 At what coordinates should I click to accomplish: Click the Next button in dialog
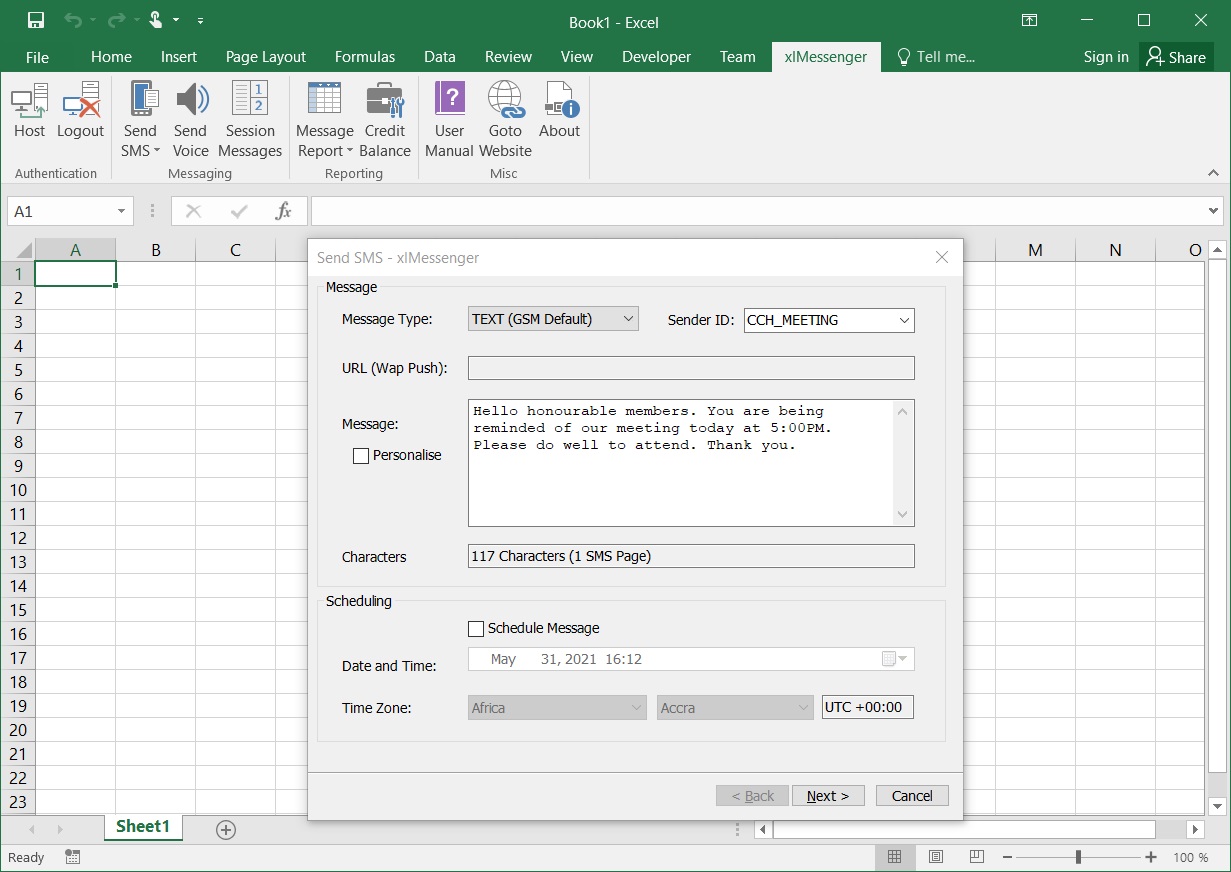click(x=828, y=796)
